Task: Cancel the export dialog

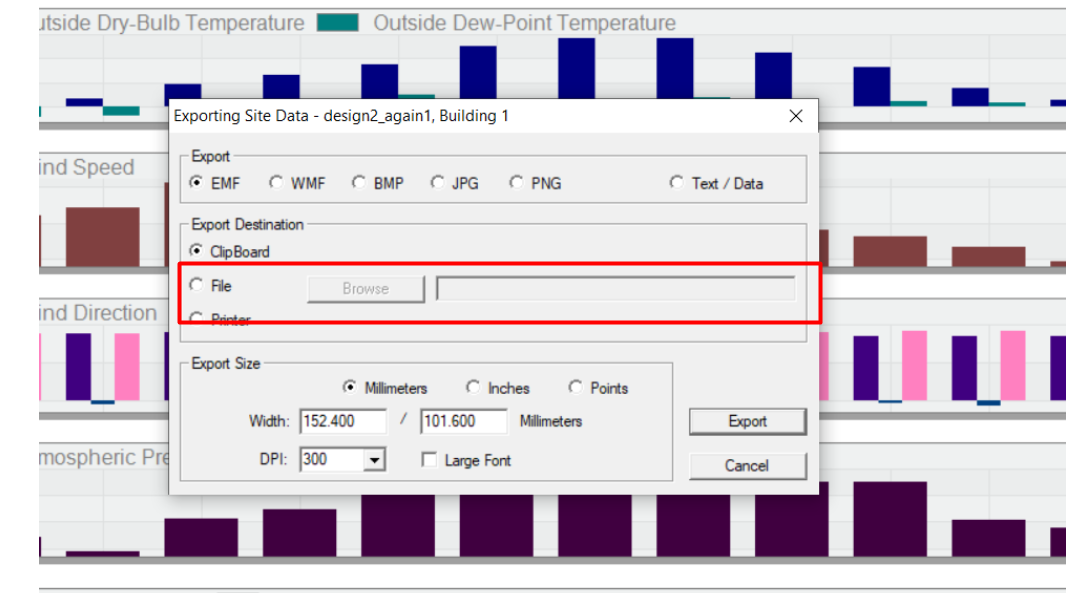Action: point(748,466)
